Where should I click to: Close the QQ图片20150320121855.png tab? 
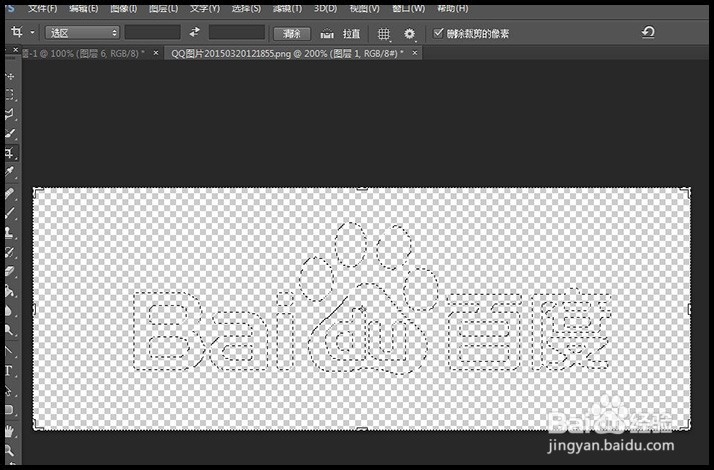tap(415, 53)
